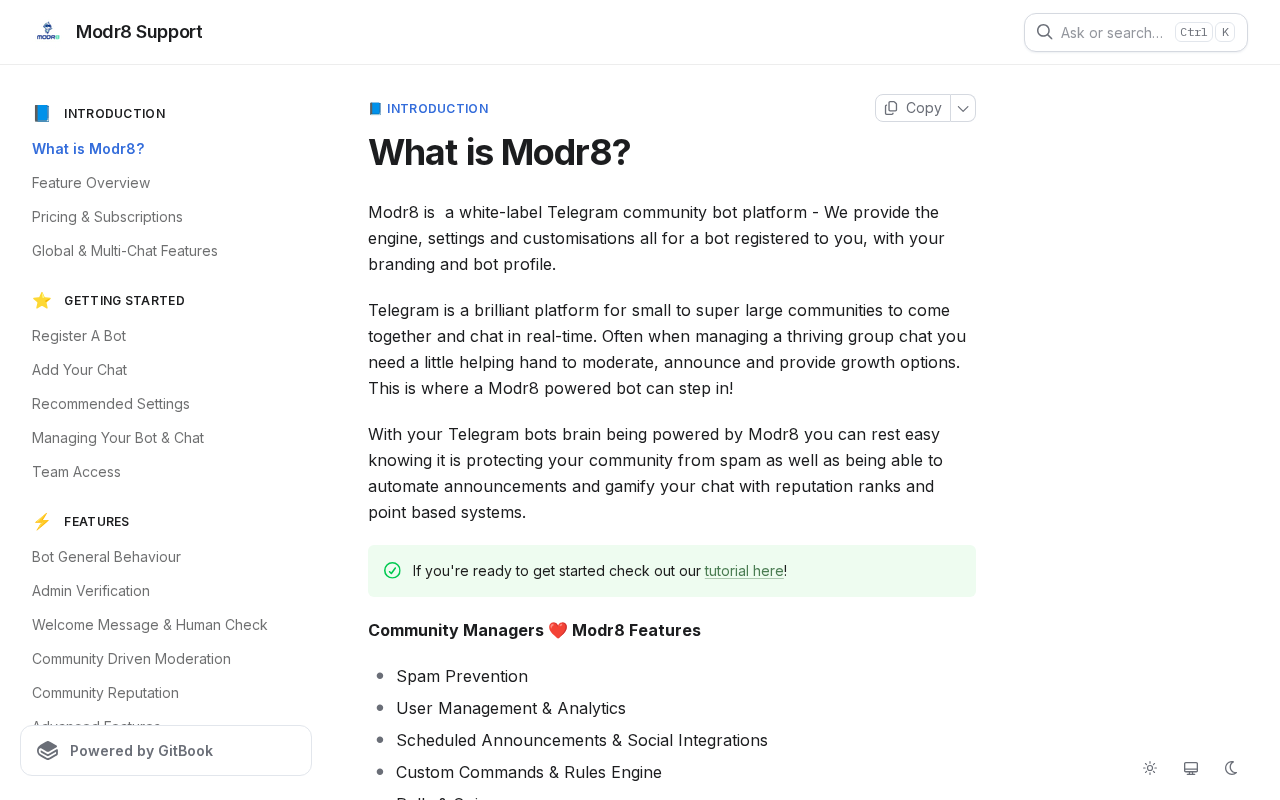
Task: Open Powered by GitBook link
Action: (x=166, y=751)
